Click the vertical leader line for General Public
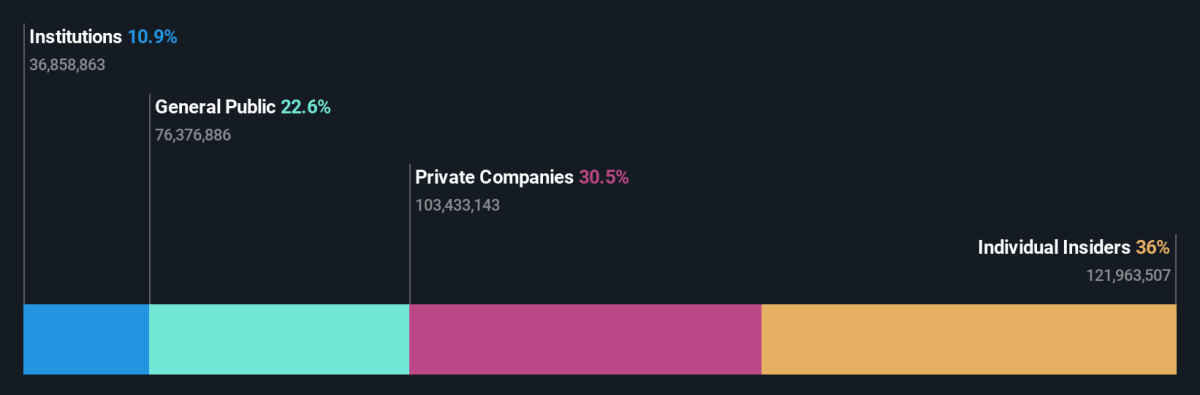The height and width of the screenshot is (395, 1200). (x=150, y=200)
